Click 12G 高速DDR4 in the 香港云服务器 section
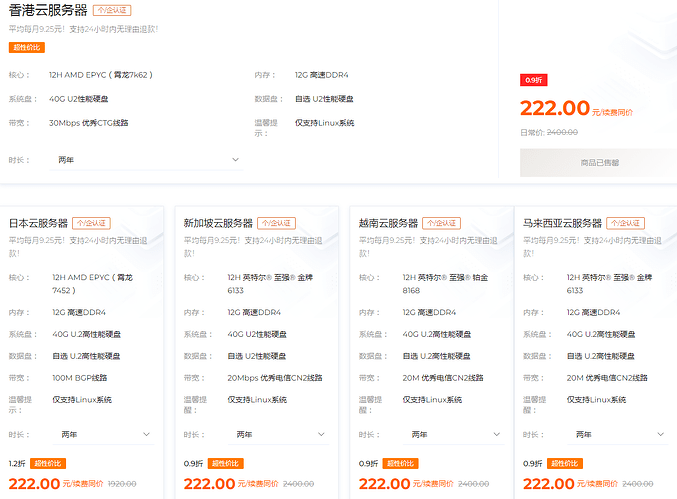 (322, 75)
